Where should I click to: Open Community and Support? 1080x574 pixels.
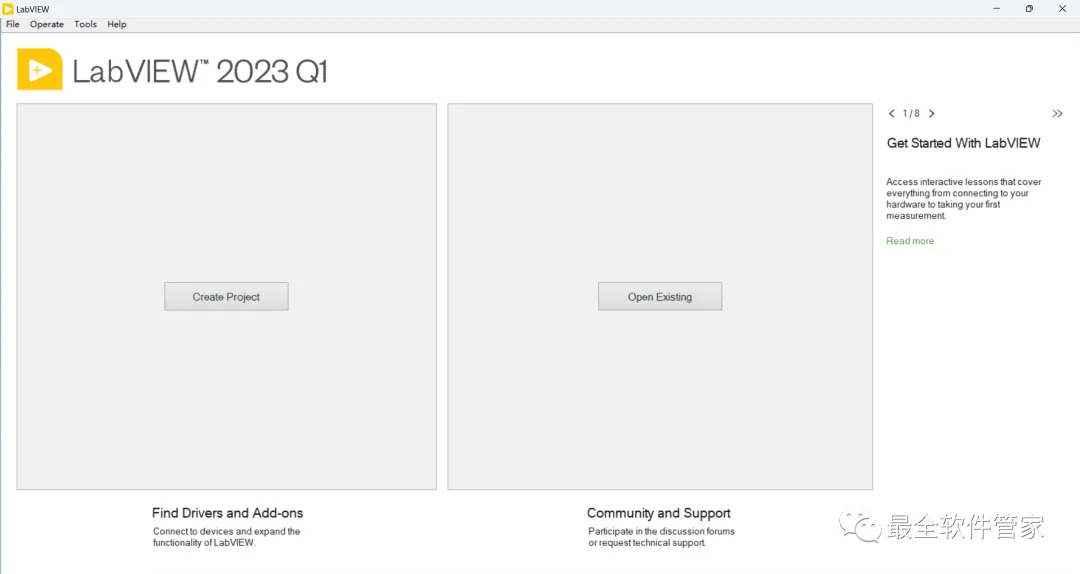tap(658, 513)
